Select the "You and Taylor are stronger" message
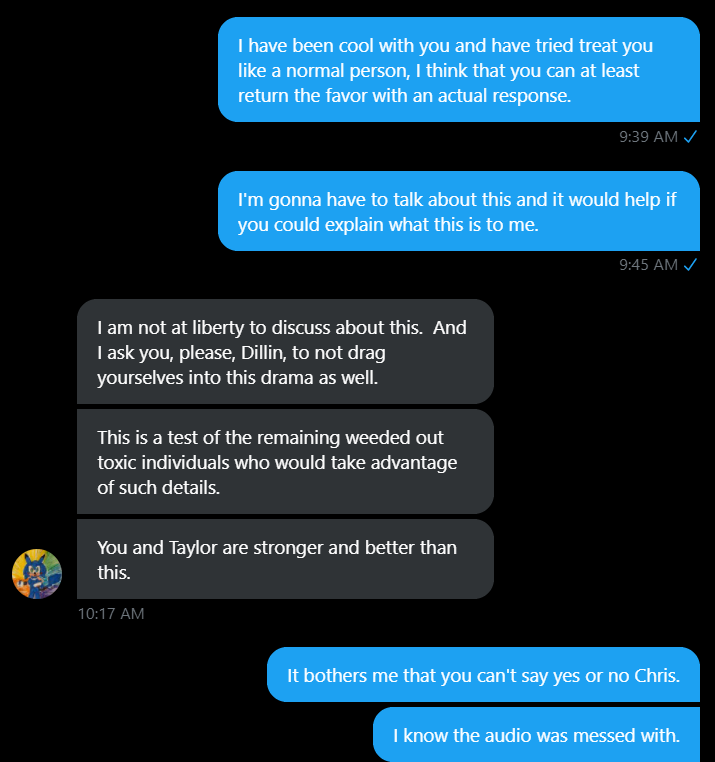The image size is (715, 762). (284, 559)
